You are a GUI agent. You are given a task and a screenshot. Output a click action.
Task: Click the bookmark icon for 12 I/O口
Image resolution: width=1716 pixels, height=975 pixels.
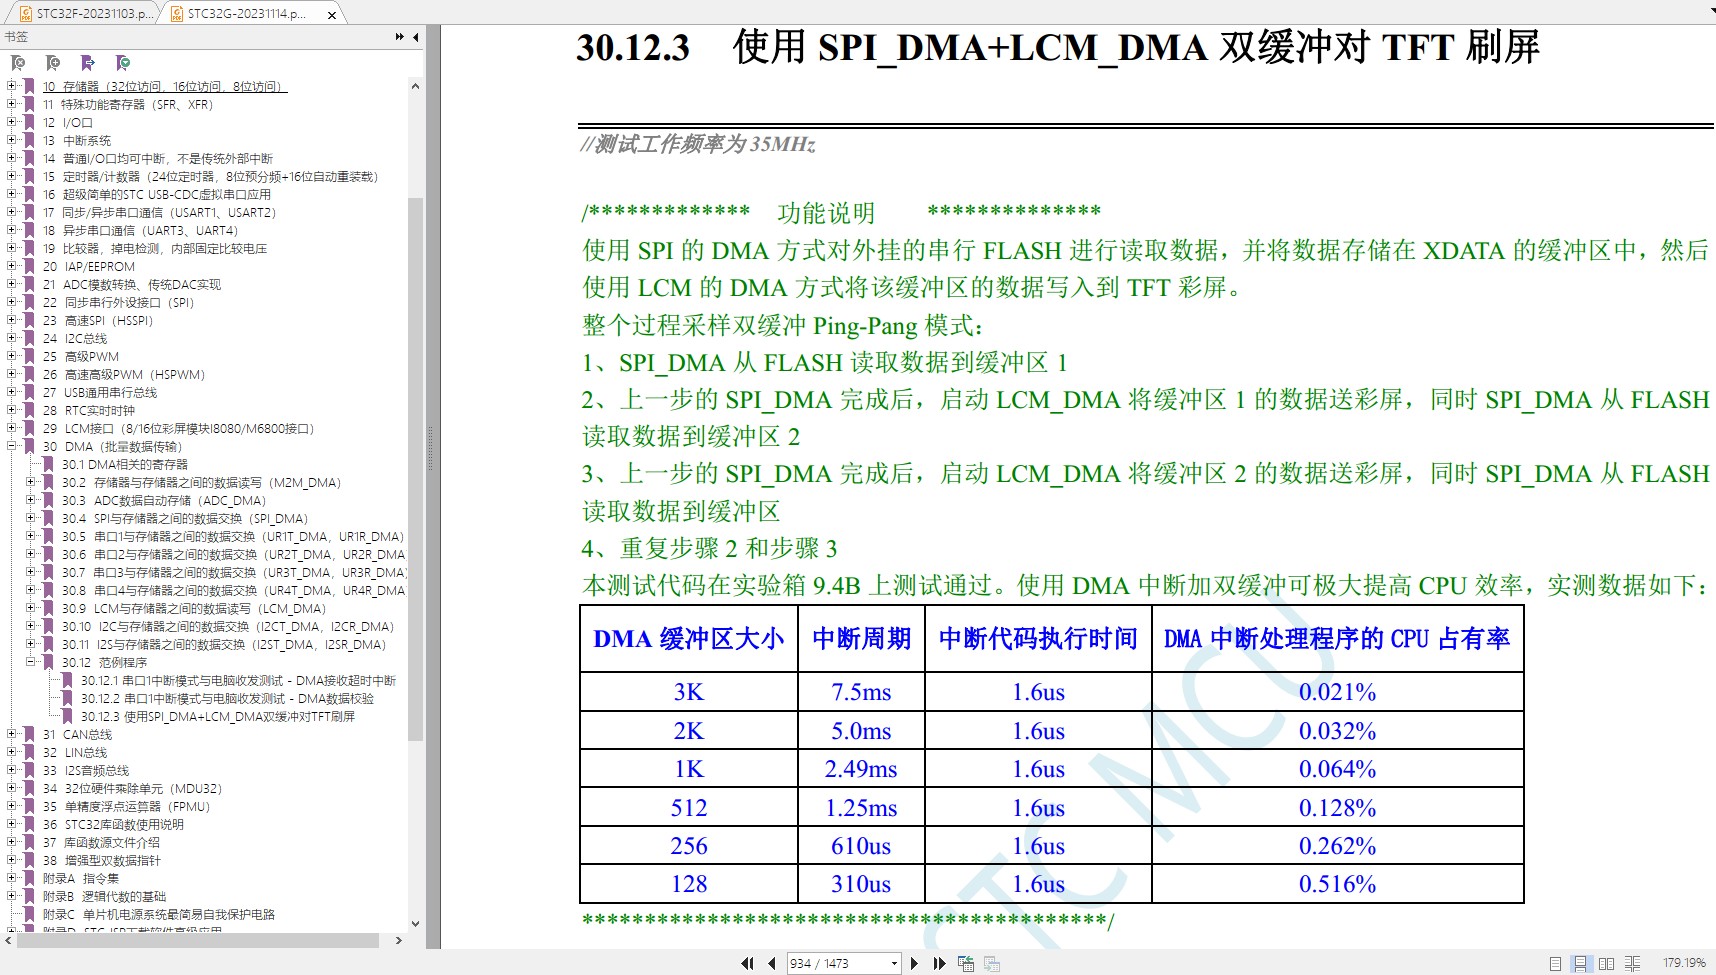pyautogui.click(x=29, y=123)
